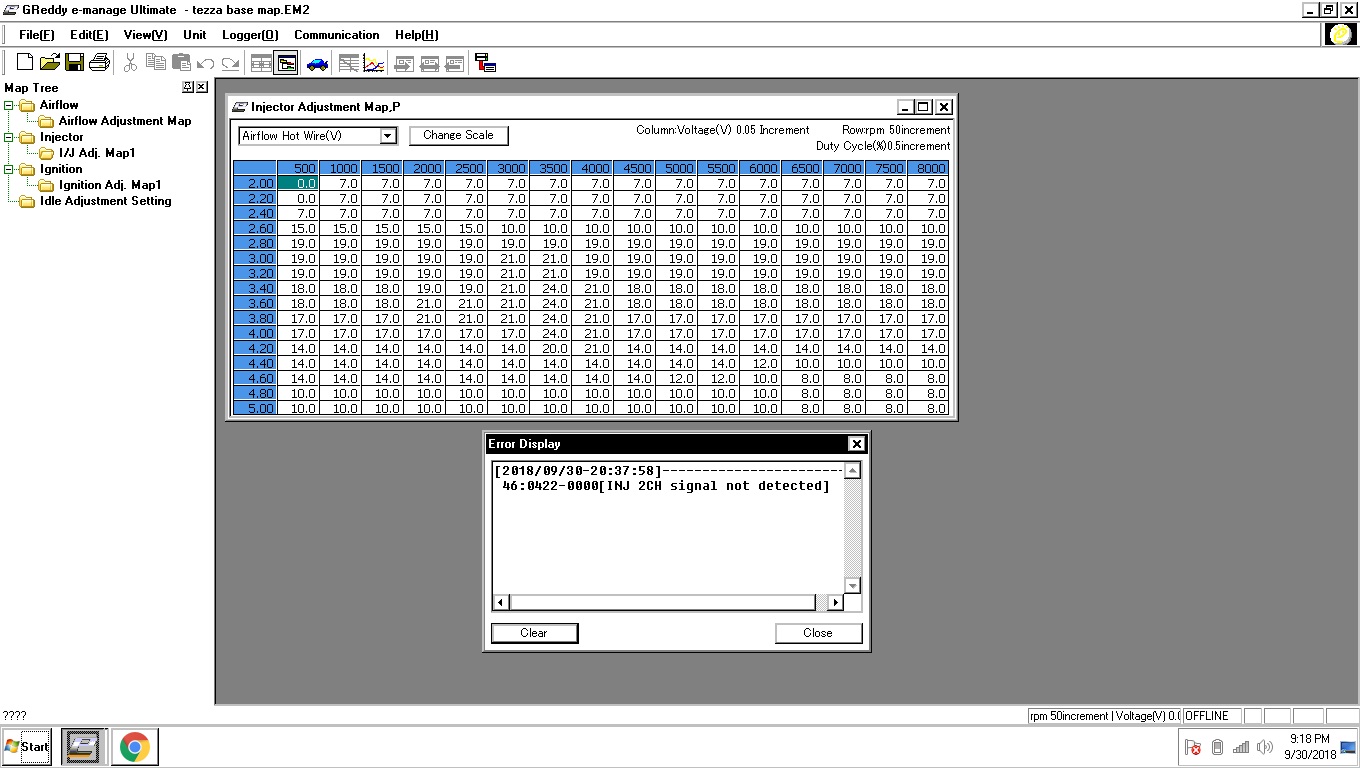Toggle the Map Tree panel toolbar icon

click(x=286, y=63)
